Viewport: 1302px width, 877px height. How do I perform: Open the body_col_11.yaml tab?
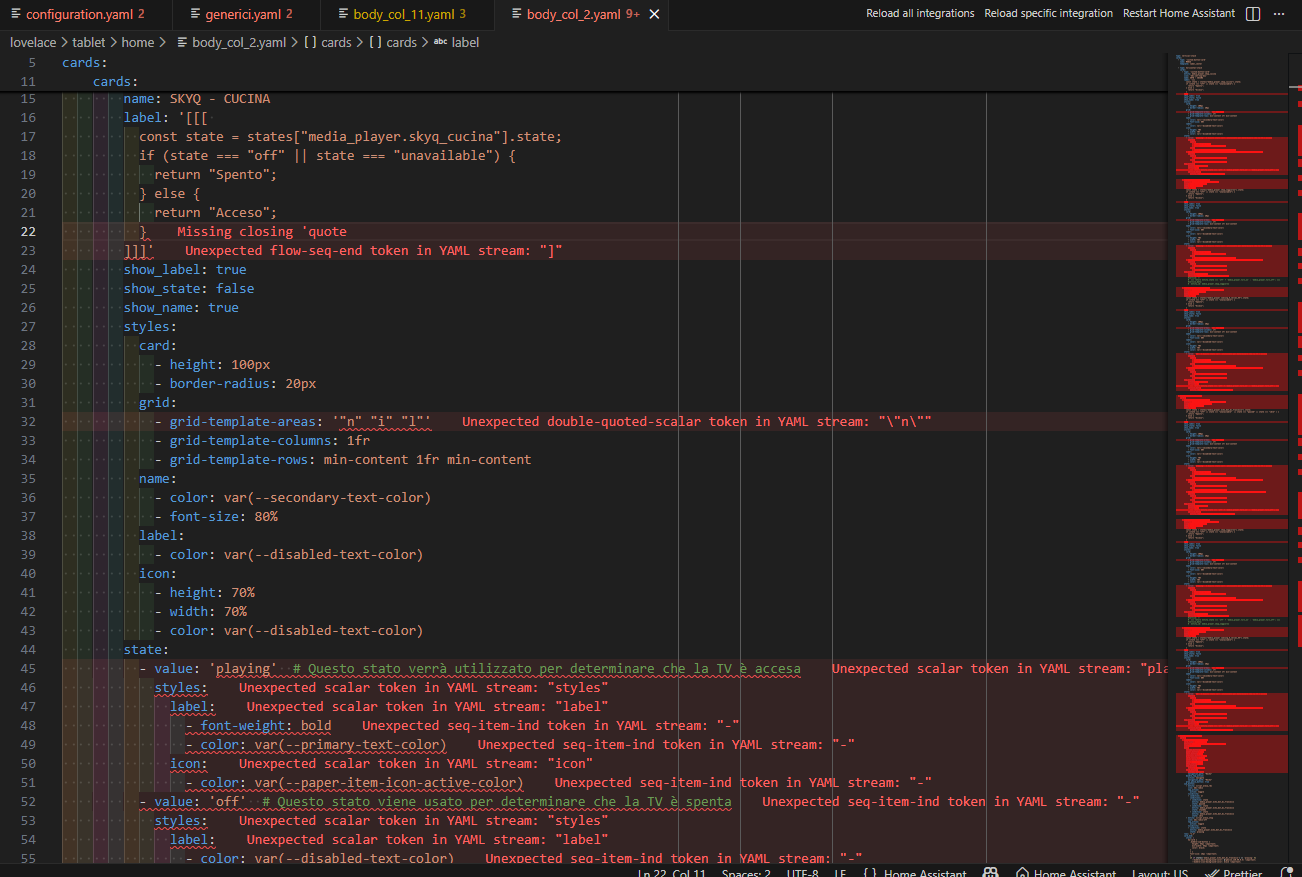tap(406, 15)
